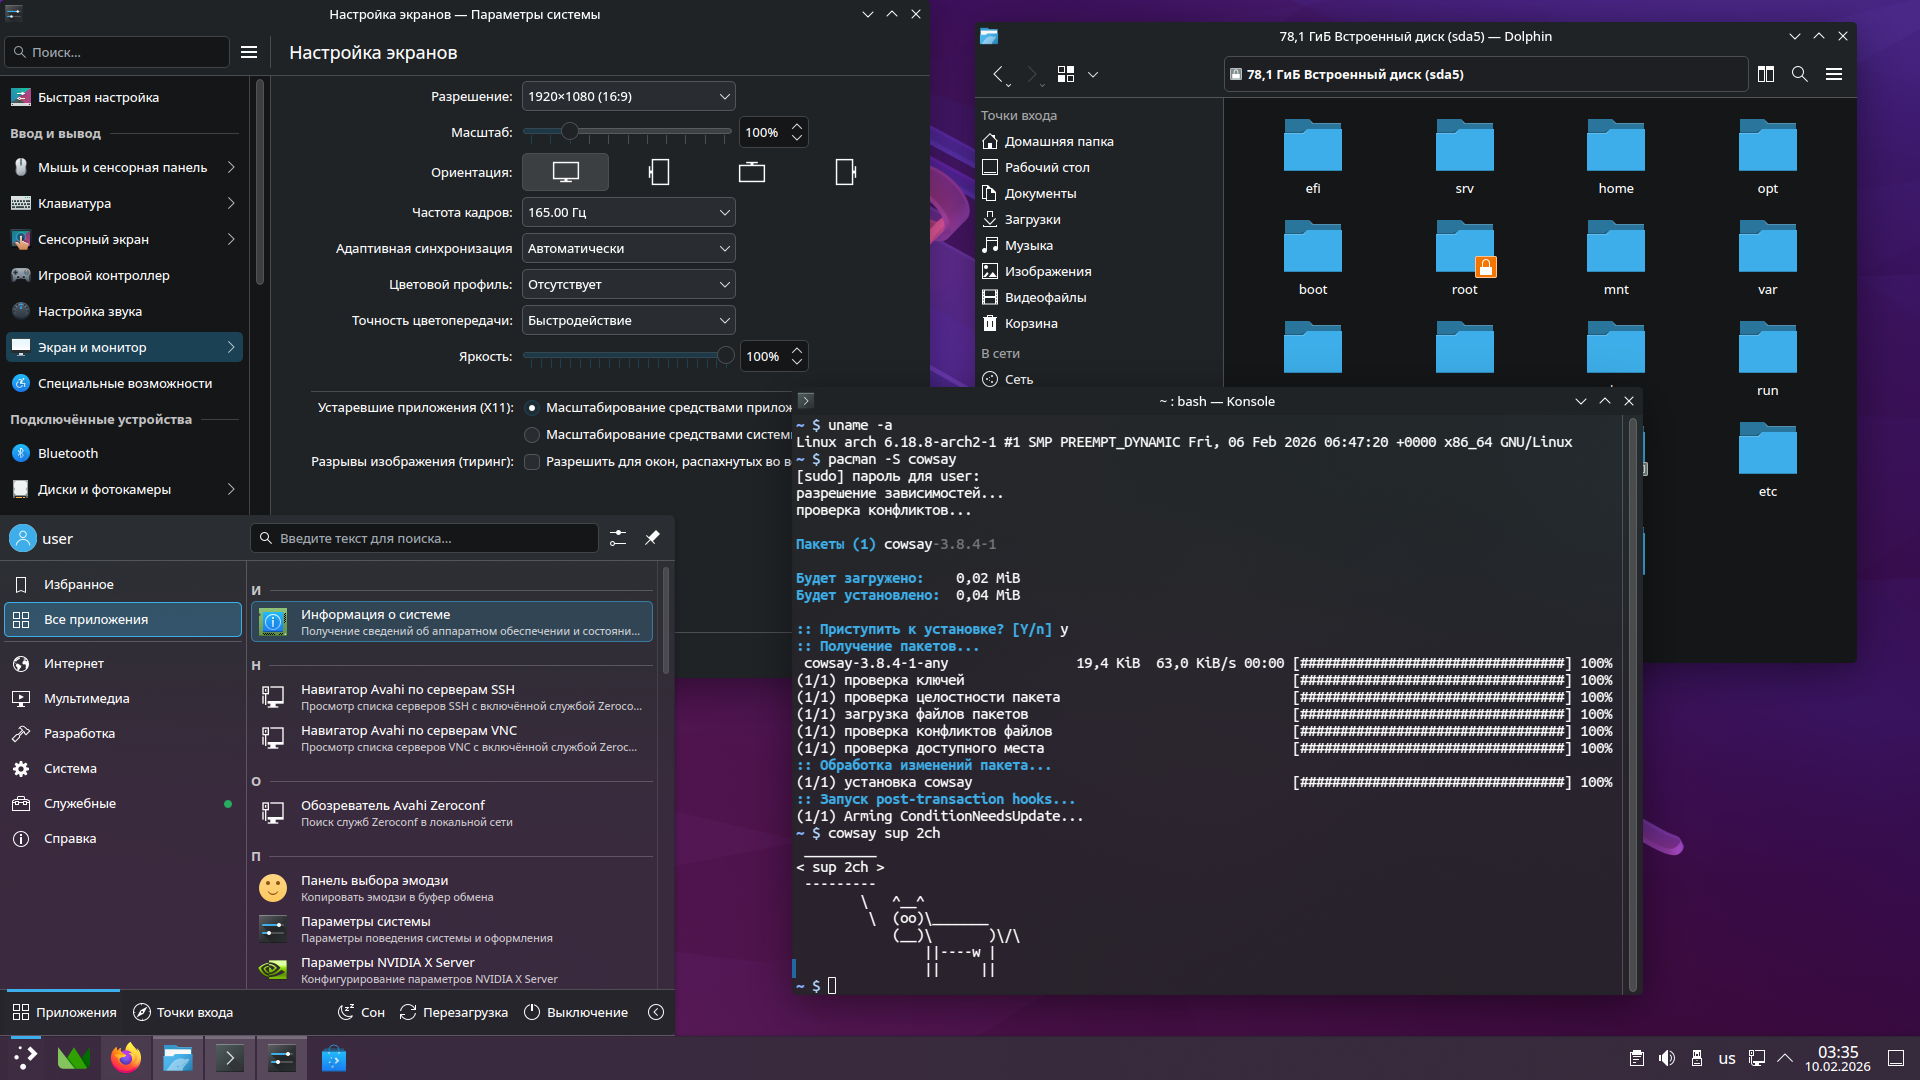Open the Адаптивная синхронизация dropdown
The width and height of the screenshot is (1920, 1080).
point(629,249)
